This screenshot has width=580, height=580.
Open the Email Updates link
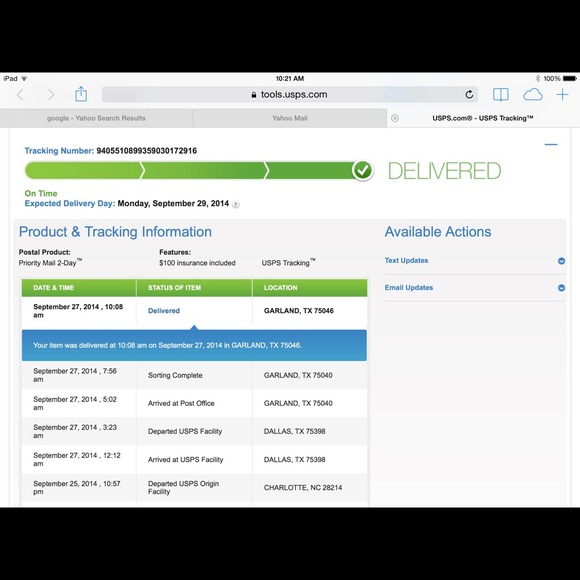tap(409, 287)
